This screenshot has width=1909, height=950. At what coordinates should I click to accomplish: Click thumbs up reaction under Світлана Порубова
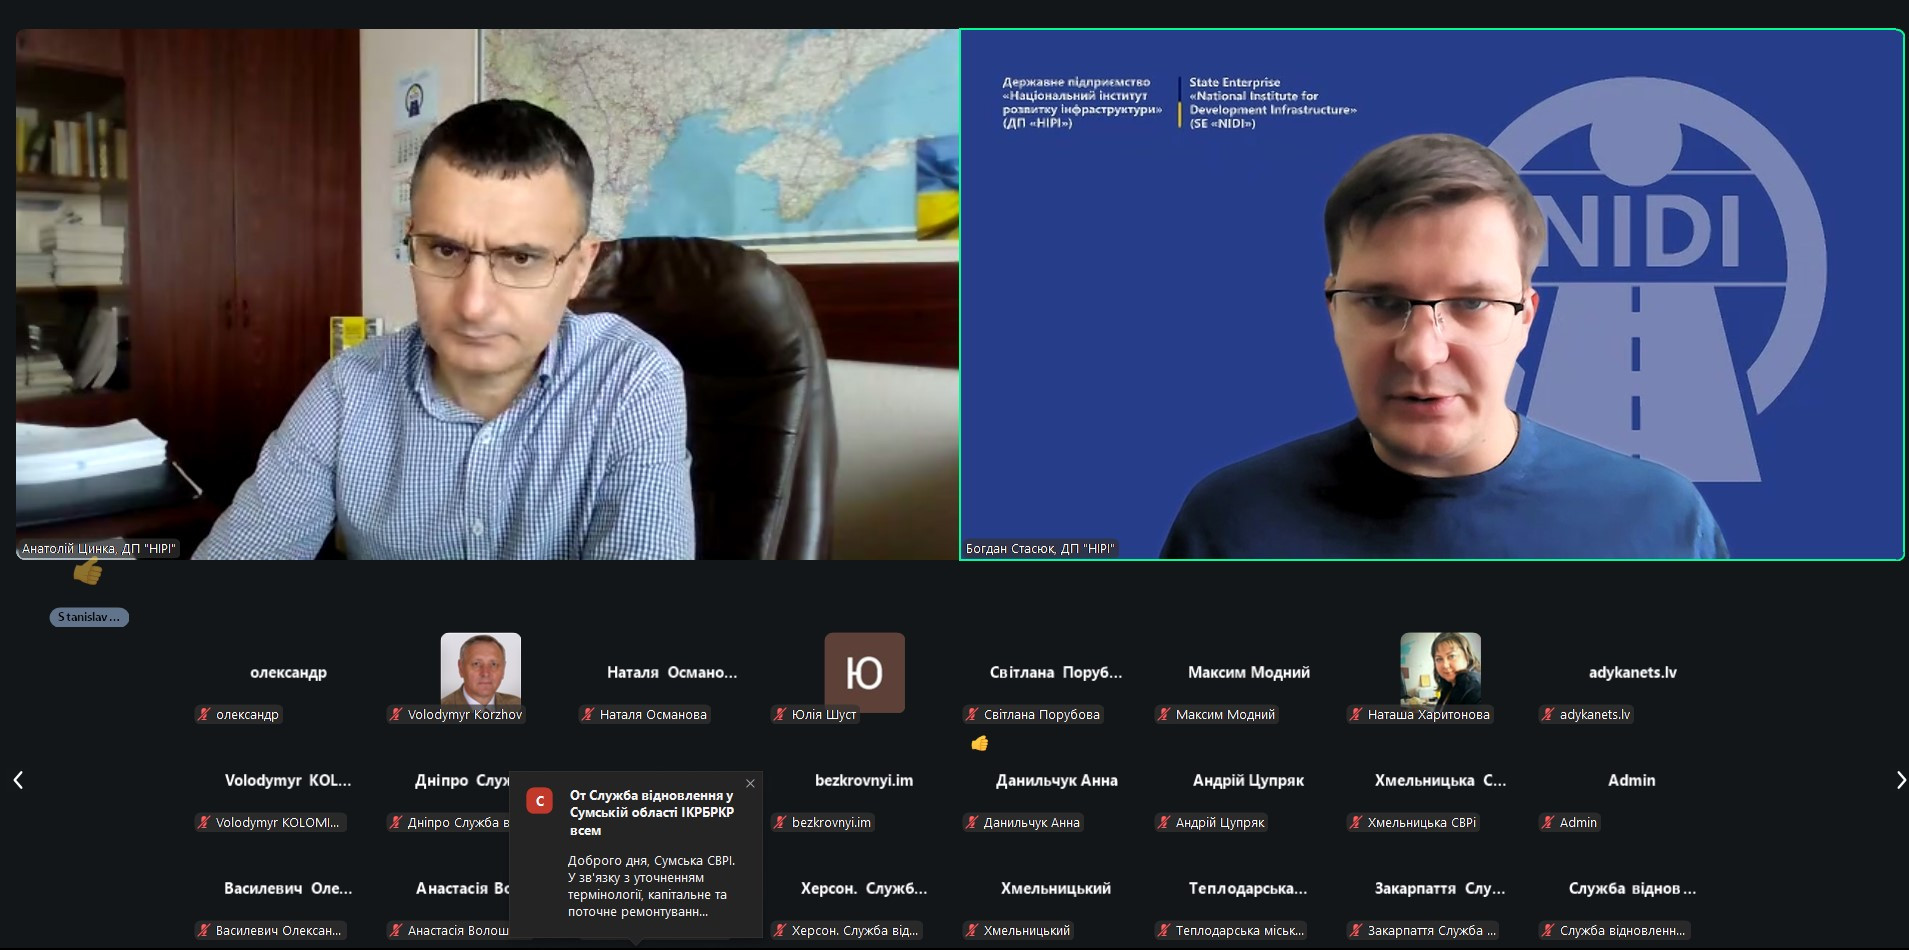[979, 743]
